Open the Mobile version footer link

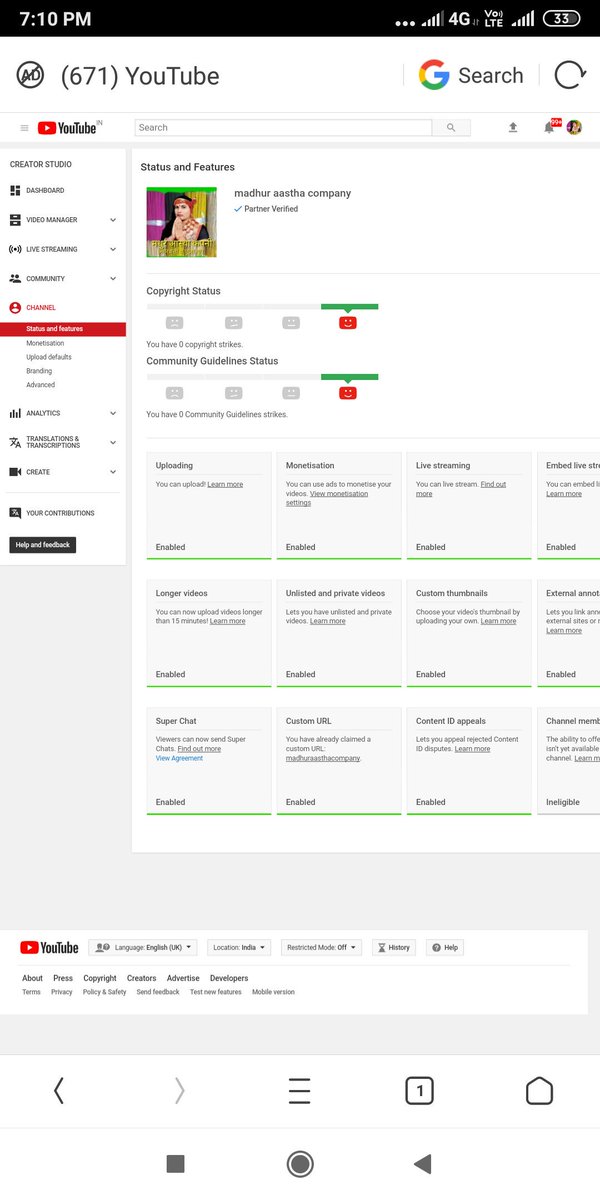(x=273, y=992)
